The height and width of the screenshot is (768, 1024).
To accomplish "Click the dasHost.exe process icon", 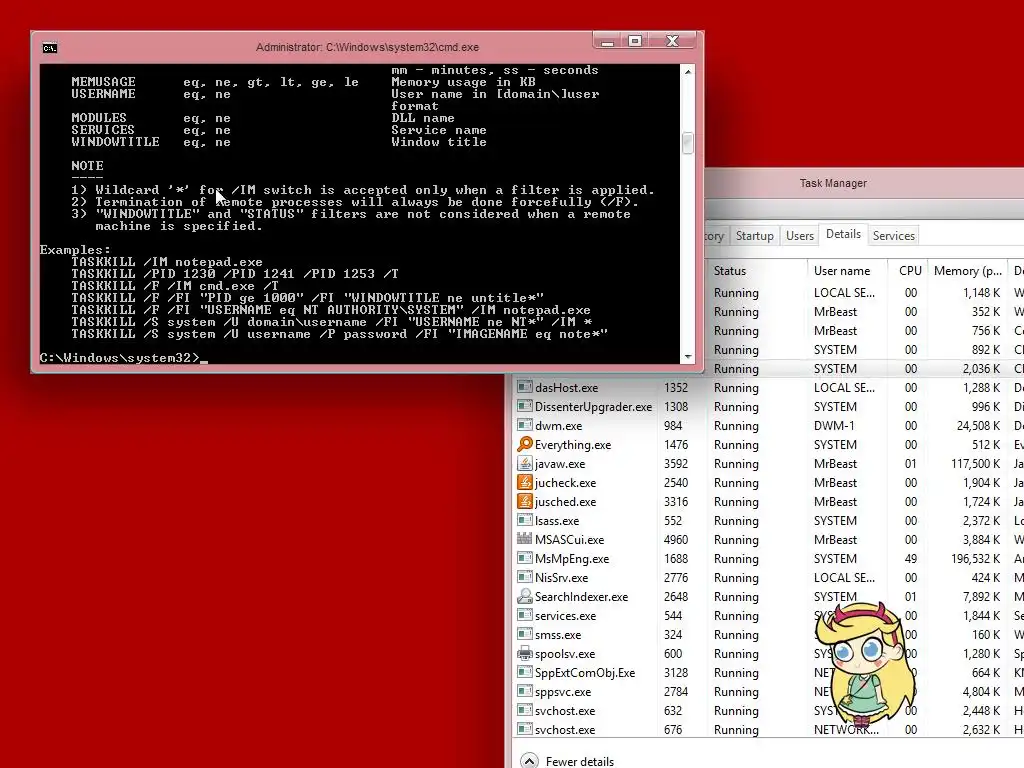I will coord(524,387).
